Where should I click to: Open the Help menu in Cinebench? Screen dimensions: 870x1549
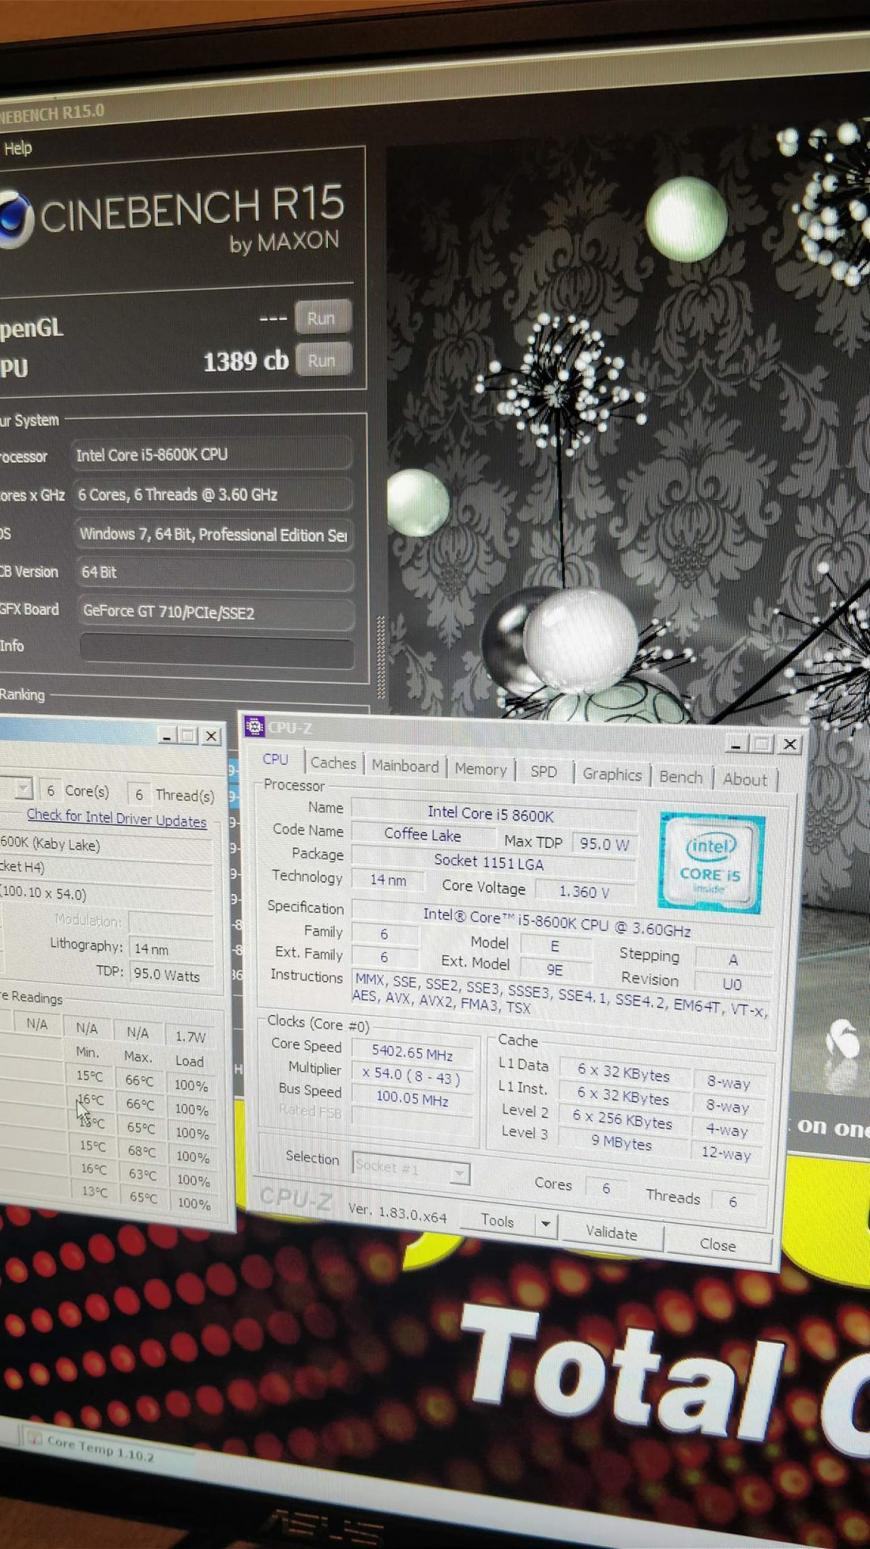pos(18,148)
